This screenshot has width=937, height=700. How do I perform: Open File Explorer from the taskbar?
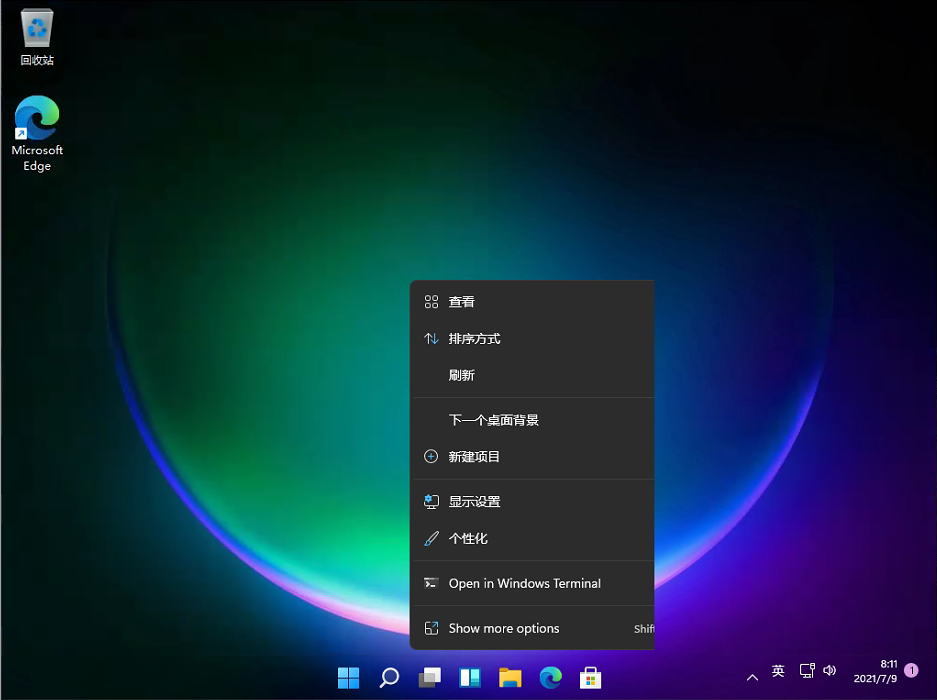coord(510,677)
